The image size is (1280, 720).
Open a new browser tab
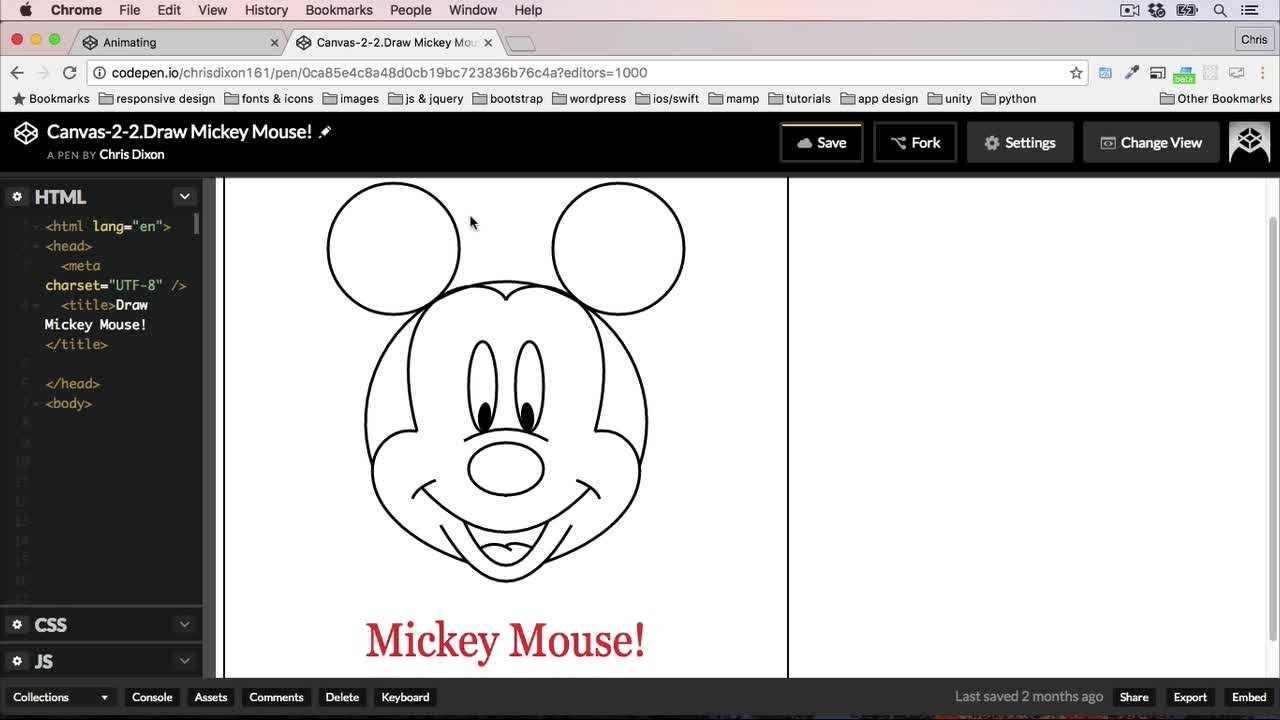(520, 43)
